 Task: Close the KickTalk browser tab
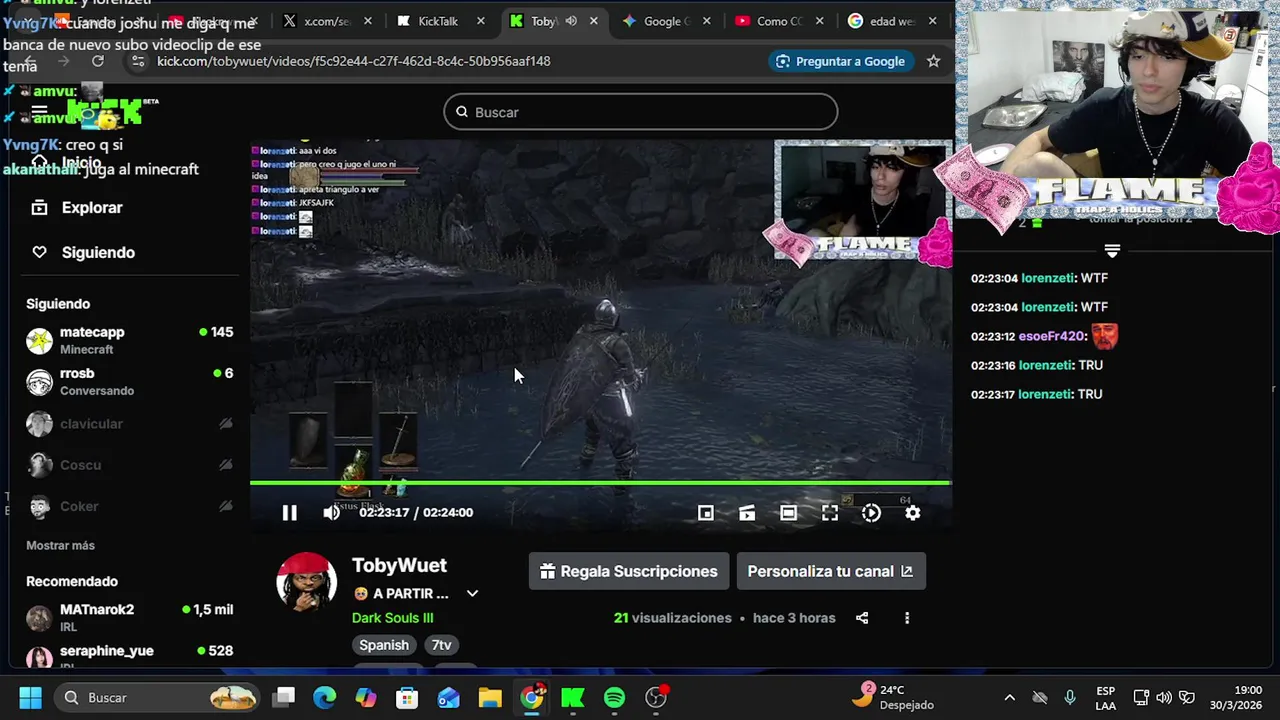tap(480, 21)
